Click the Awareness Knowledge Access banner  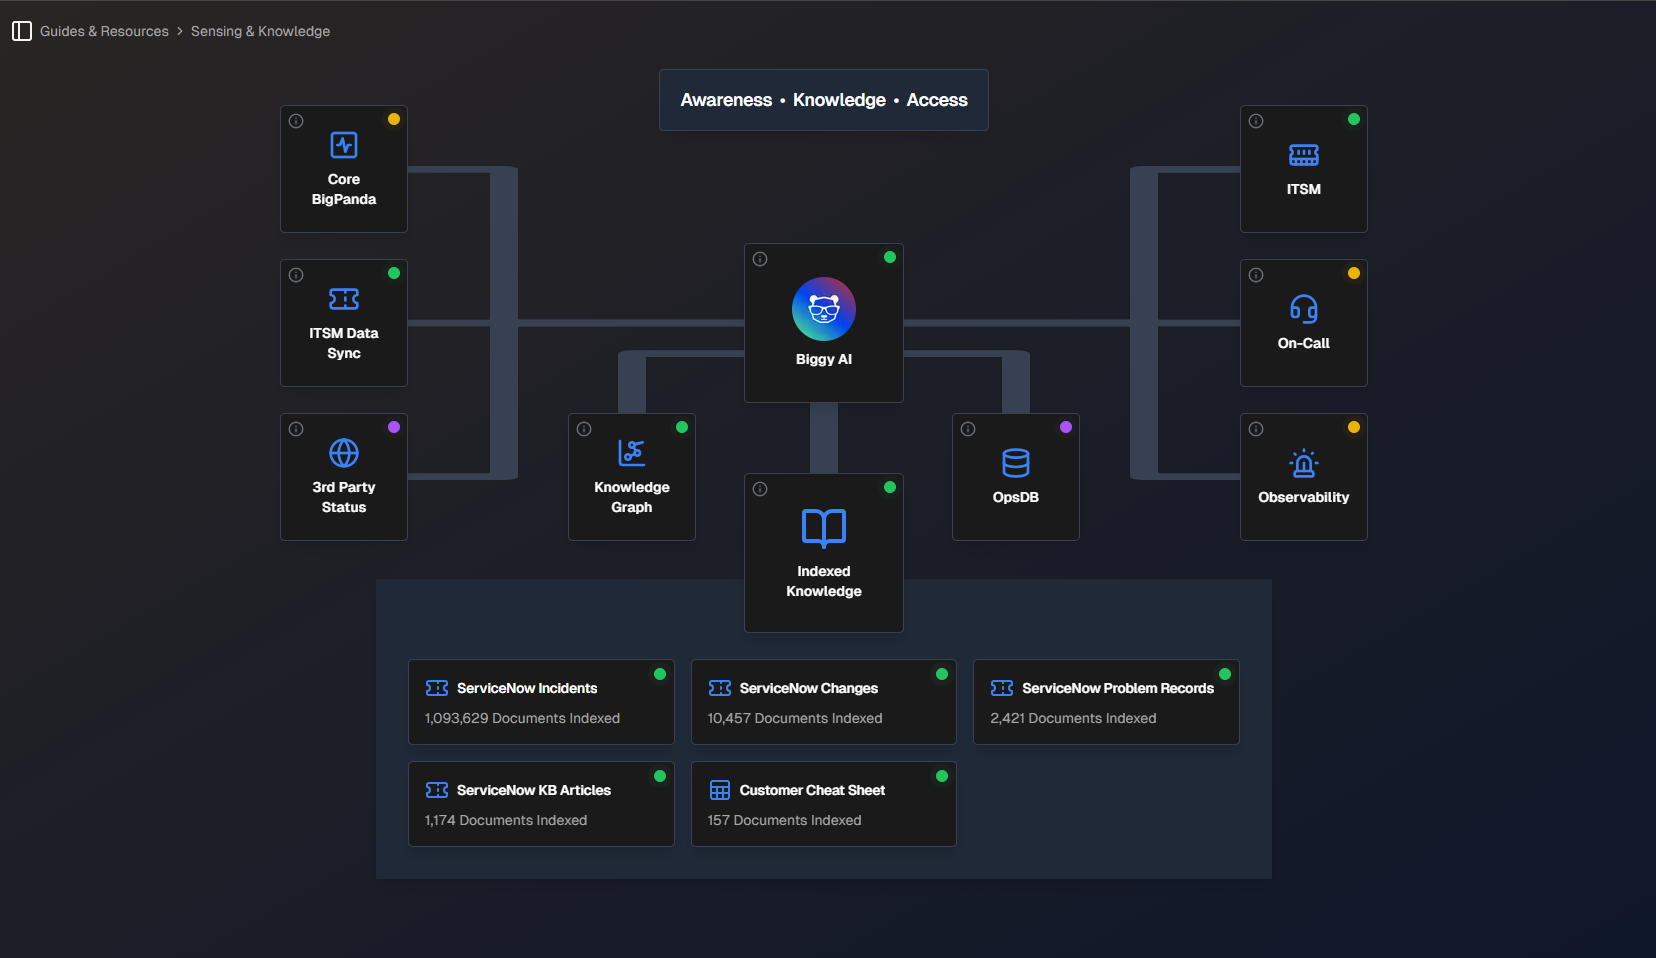(823, 100)
